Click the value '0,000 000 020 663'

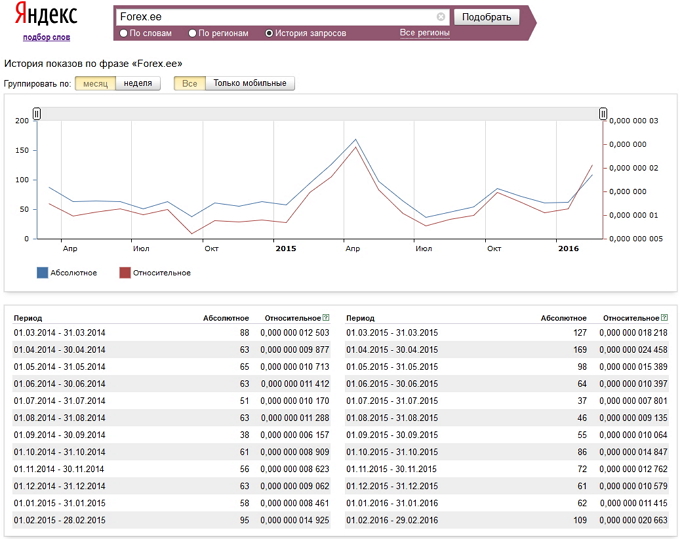point(634,520)
